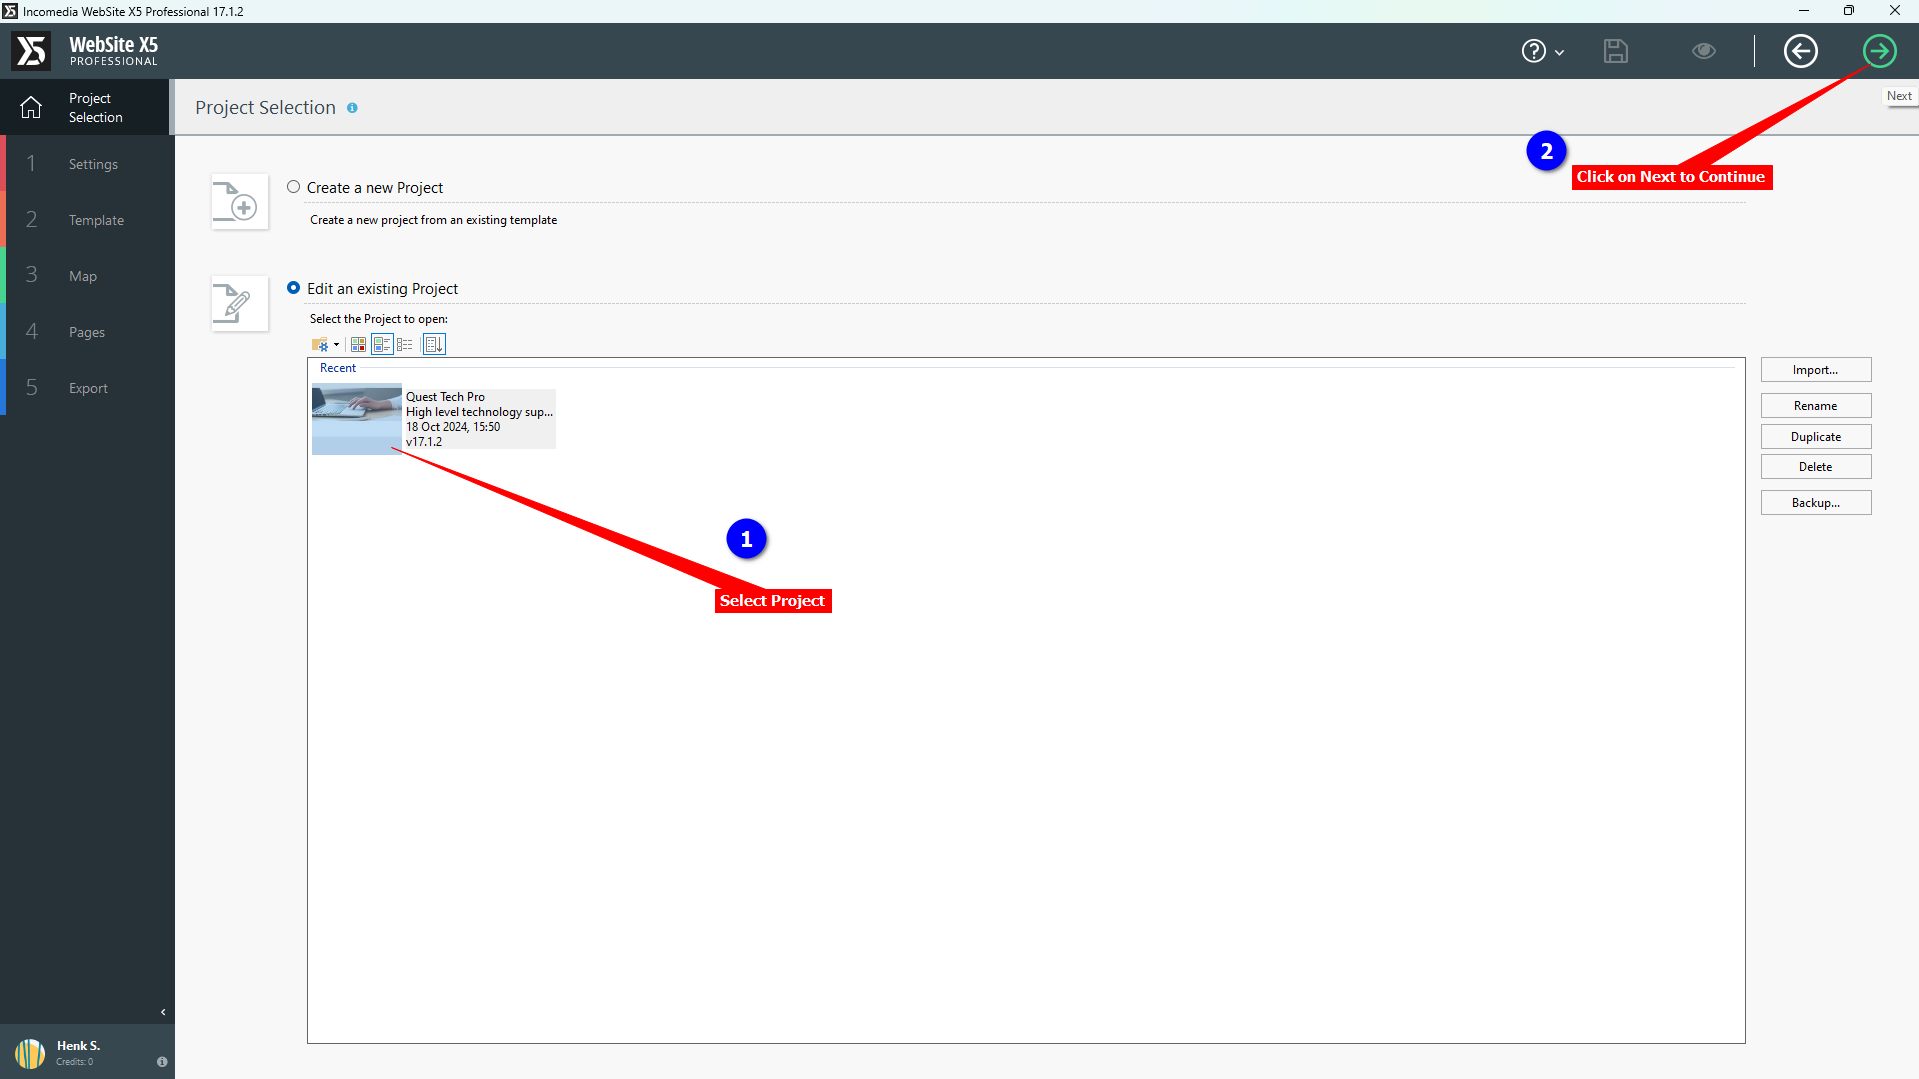
Task: Expand the projects folder dropdown arrow
Action: click(336, 345)
